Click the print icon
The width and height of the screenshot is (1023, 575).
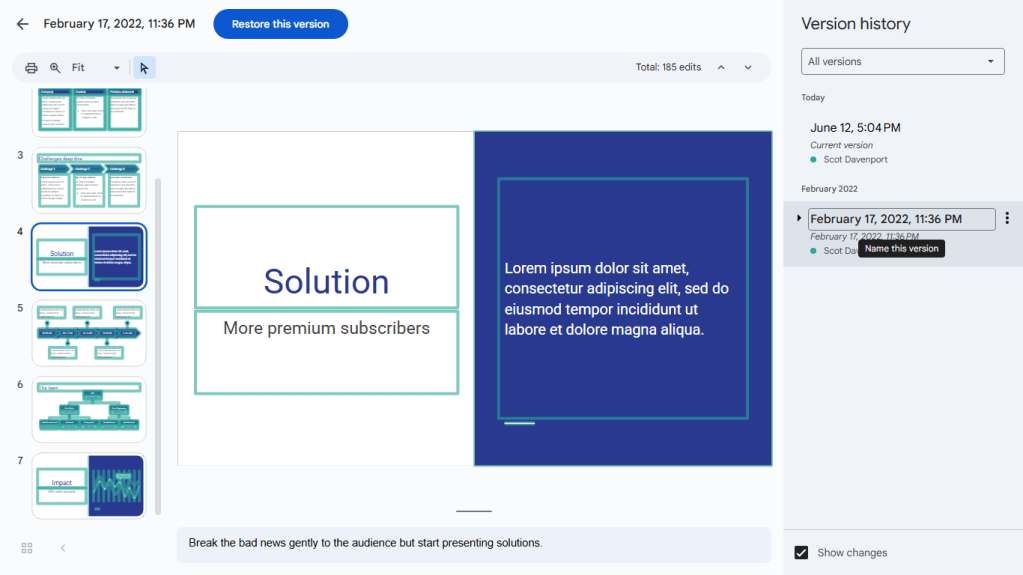click(x=31, y=68)
